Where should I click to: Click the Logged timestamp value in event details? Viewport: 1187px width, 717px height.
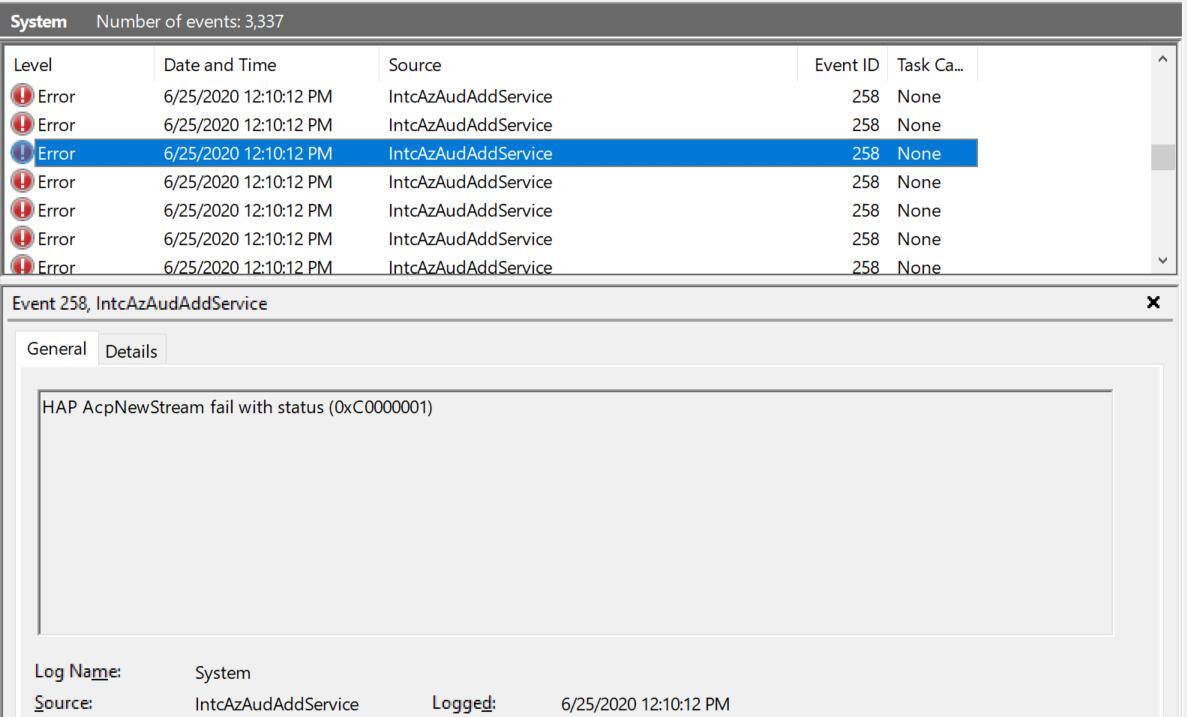point(645,704)
